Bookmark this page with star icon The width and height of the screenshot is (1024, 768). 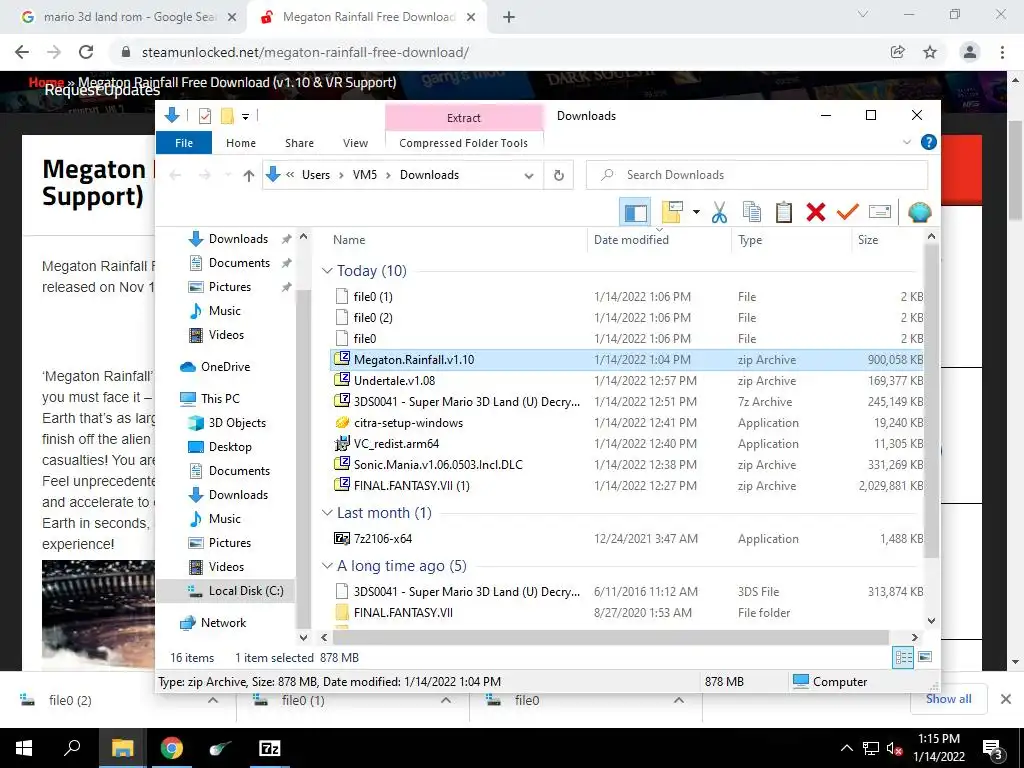pyautogui.click(x=930, y=52)
